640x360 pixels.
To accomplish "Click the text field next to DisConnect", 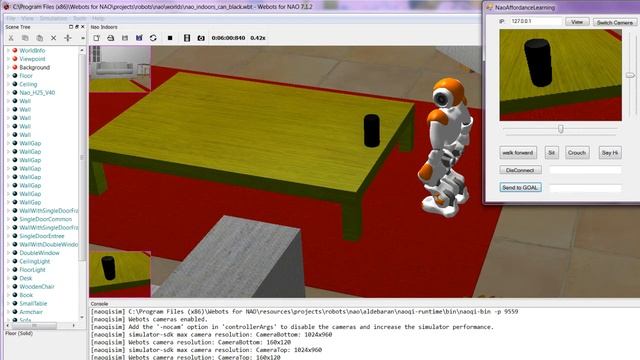I will pyautogui.click(x=585, y=170).
